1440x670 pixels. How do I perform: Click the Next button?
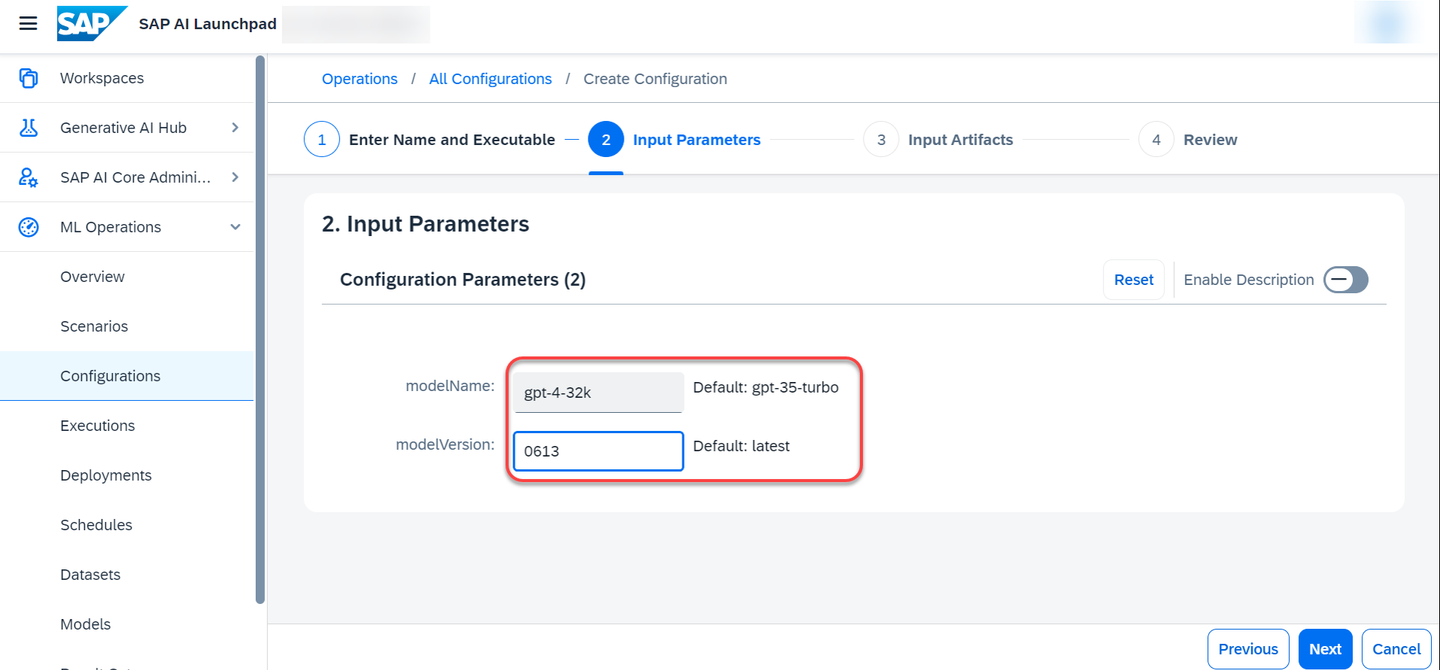(1325, 649)
